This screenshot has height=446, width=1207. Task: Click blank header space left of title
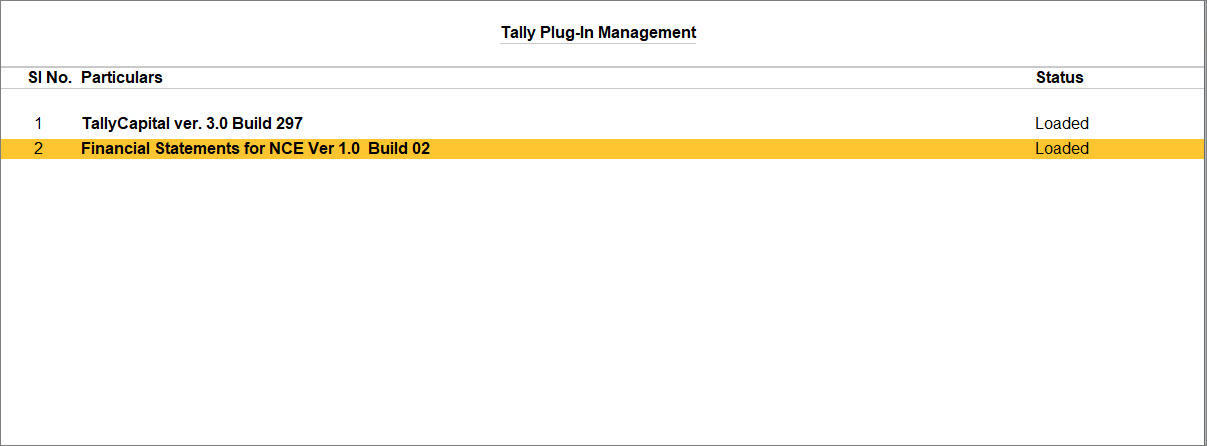coord(250,32)
